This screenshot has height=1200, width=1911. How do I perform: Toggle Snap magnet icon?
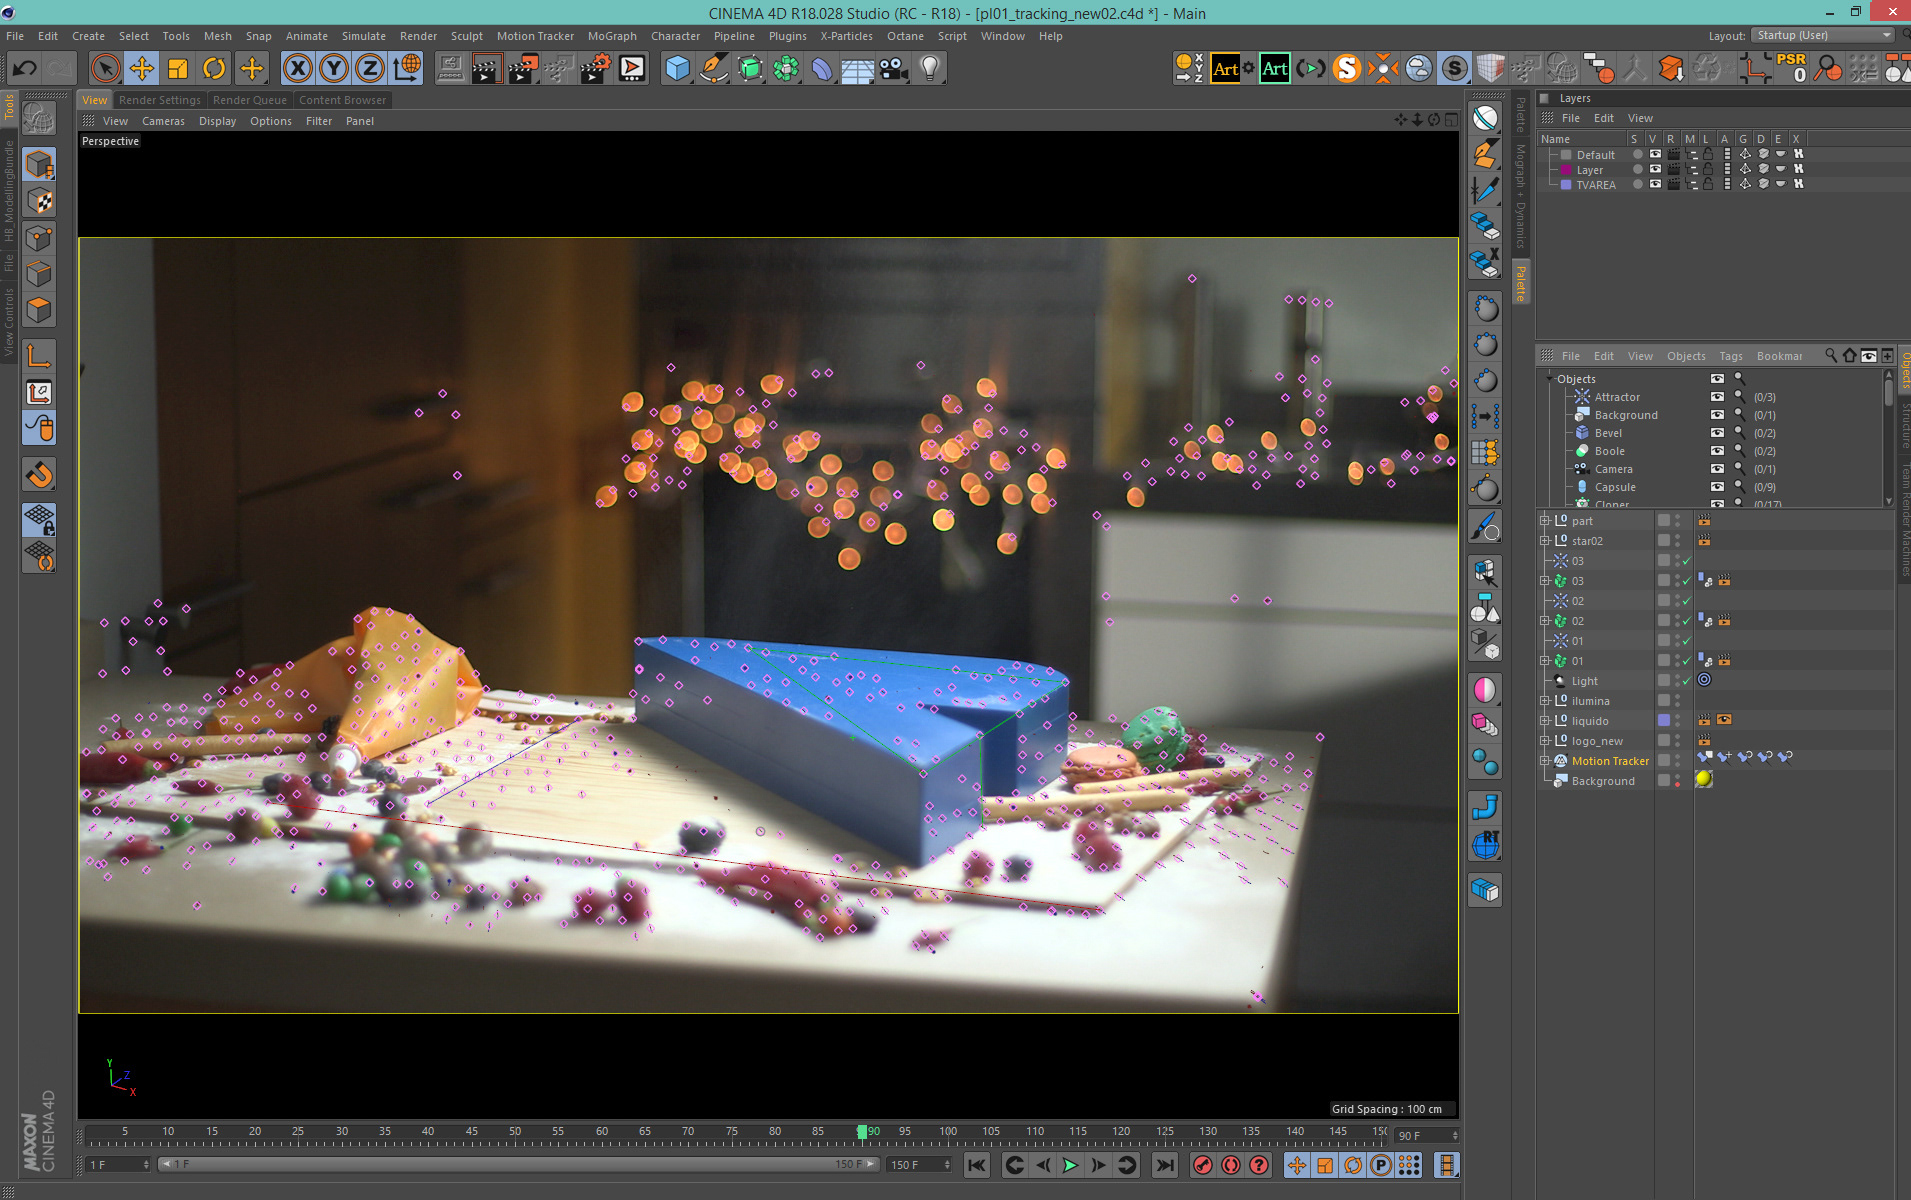[39, 474]
